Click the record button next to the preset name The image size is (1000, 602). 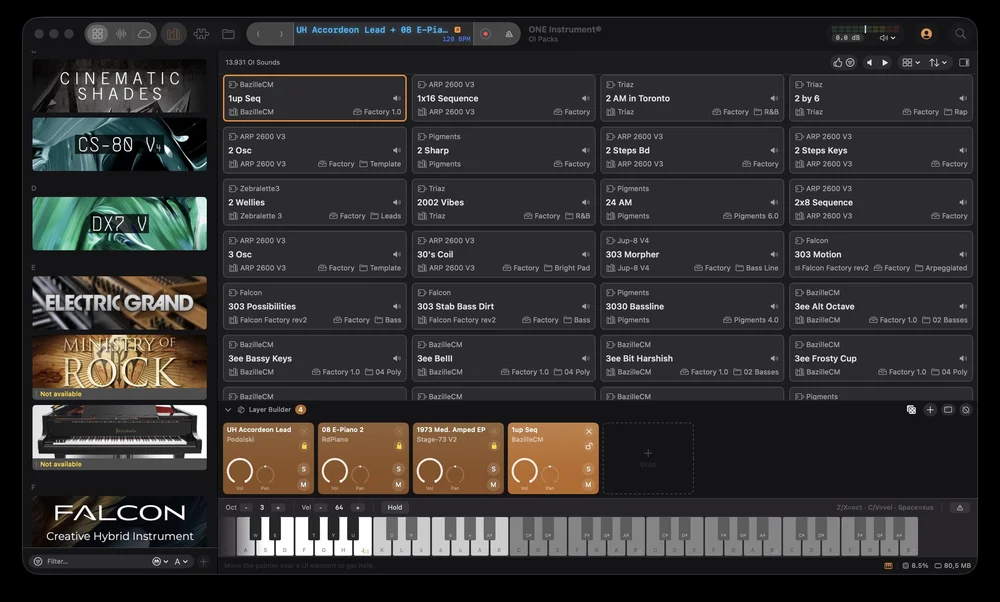tap(485, 34)
